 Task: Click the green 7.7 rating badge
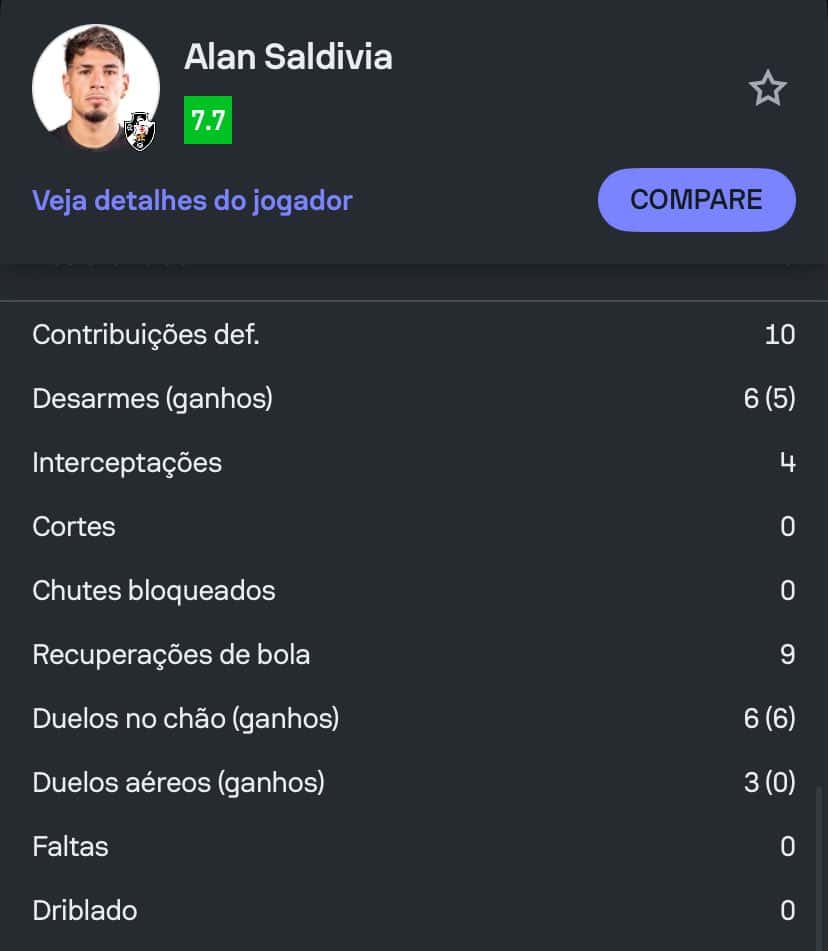click(x=208, y=121)
